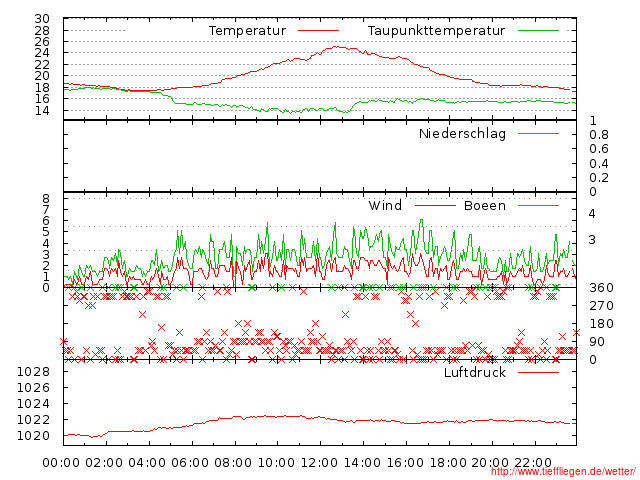Click the 1020 pressure axis label
This screenshot has width=640, height=480.
33,436
